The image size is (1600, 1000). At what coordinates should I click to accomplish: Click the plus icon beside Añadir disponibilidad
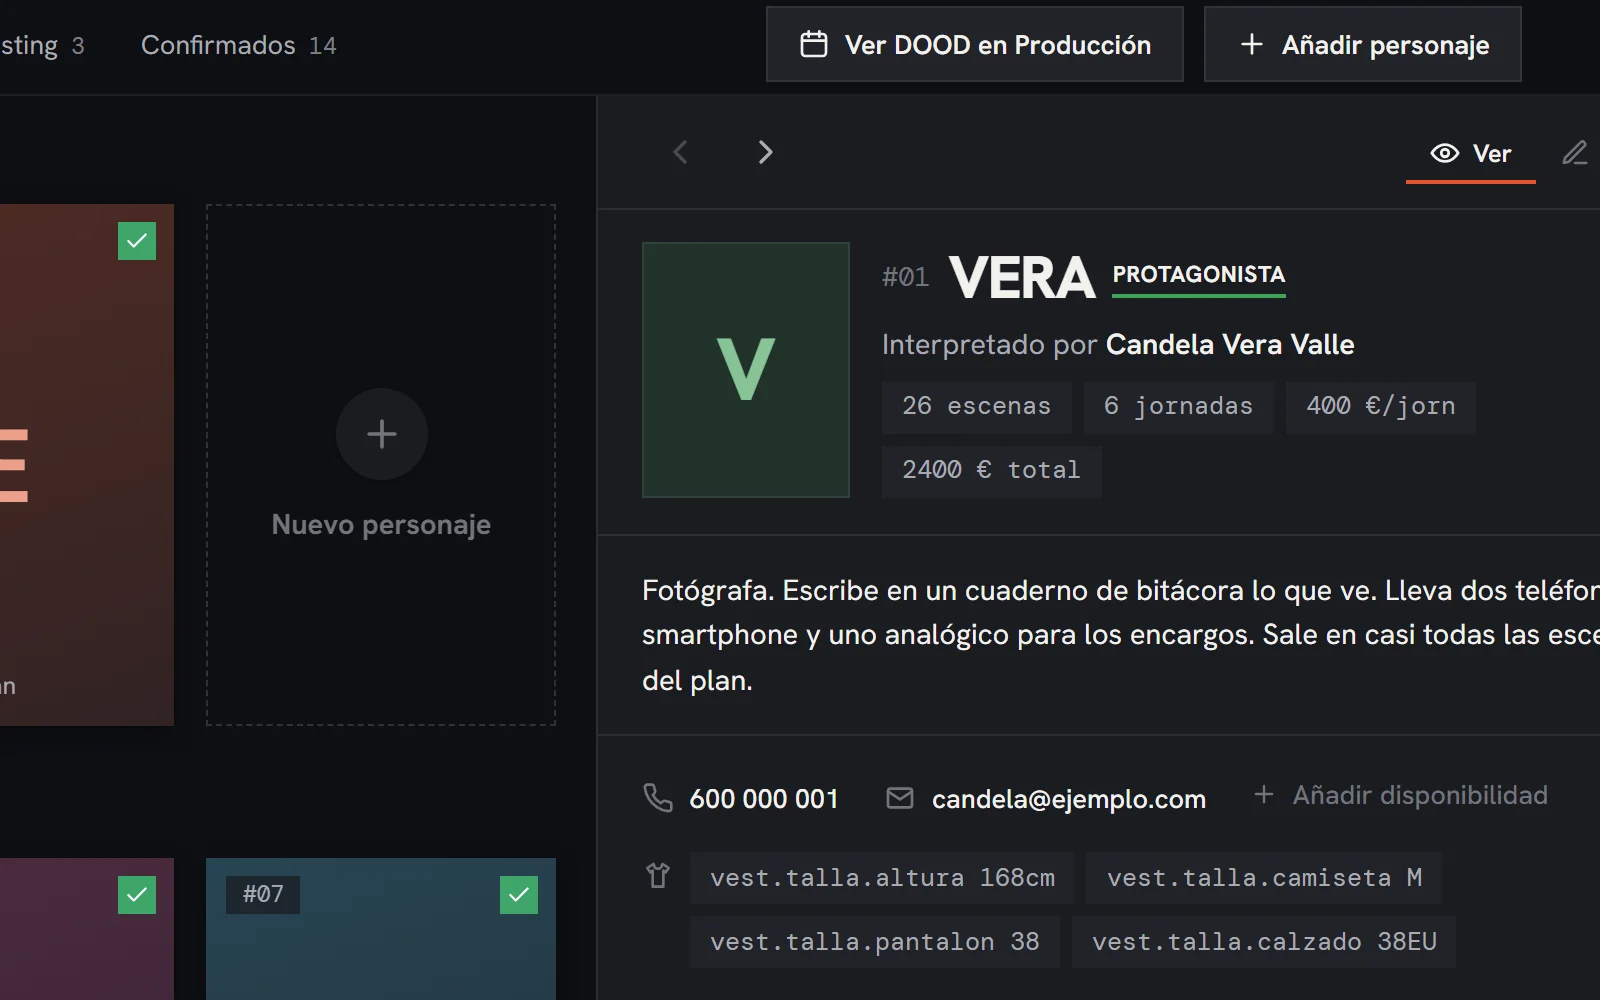(x=1264, y=794)
